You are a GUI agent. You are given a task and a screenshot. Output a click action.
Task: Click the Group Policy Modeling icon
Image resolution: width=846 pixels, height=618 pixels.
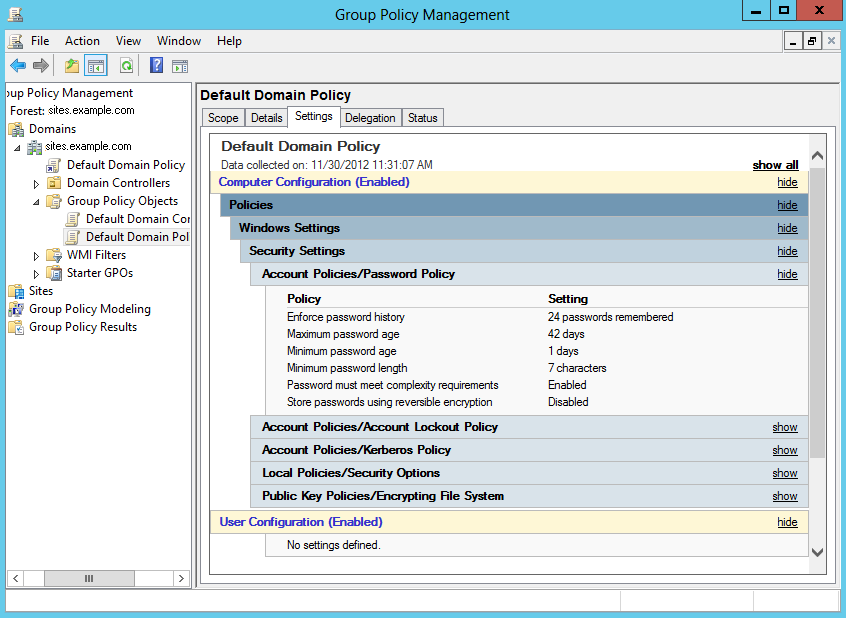click(16, 309)
